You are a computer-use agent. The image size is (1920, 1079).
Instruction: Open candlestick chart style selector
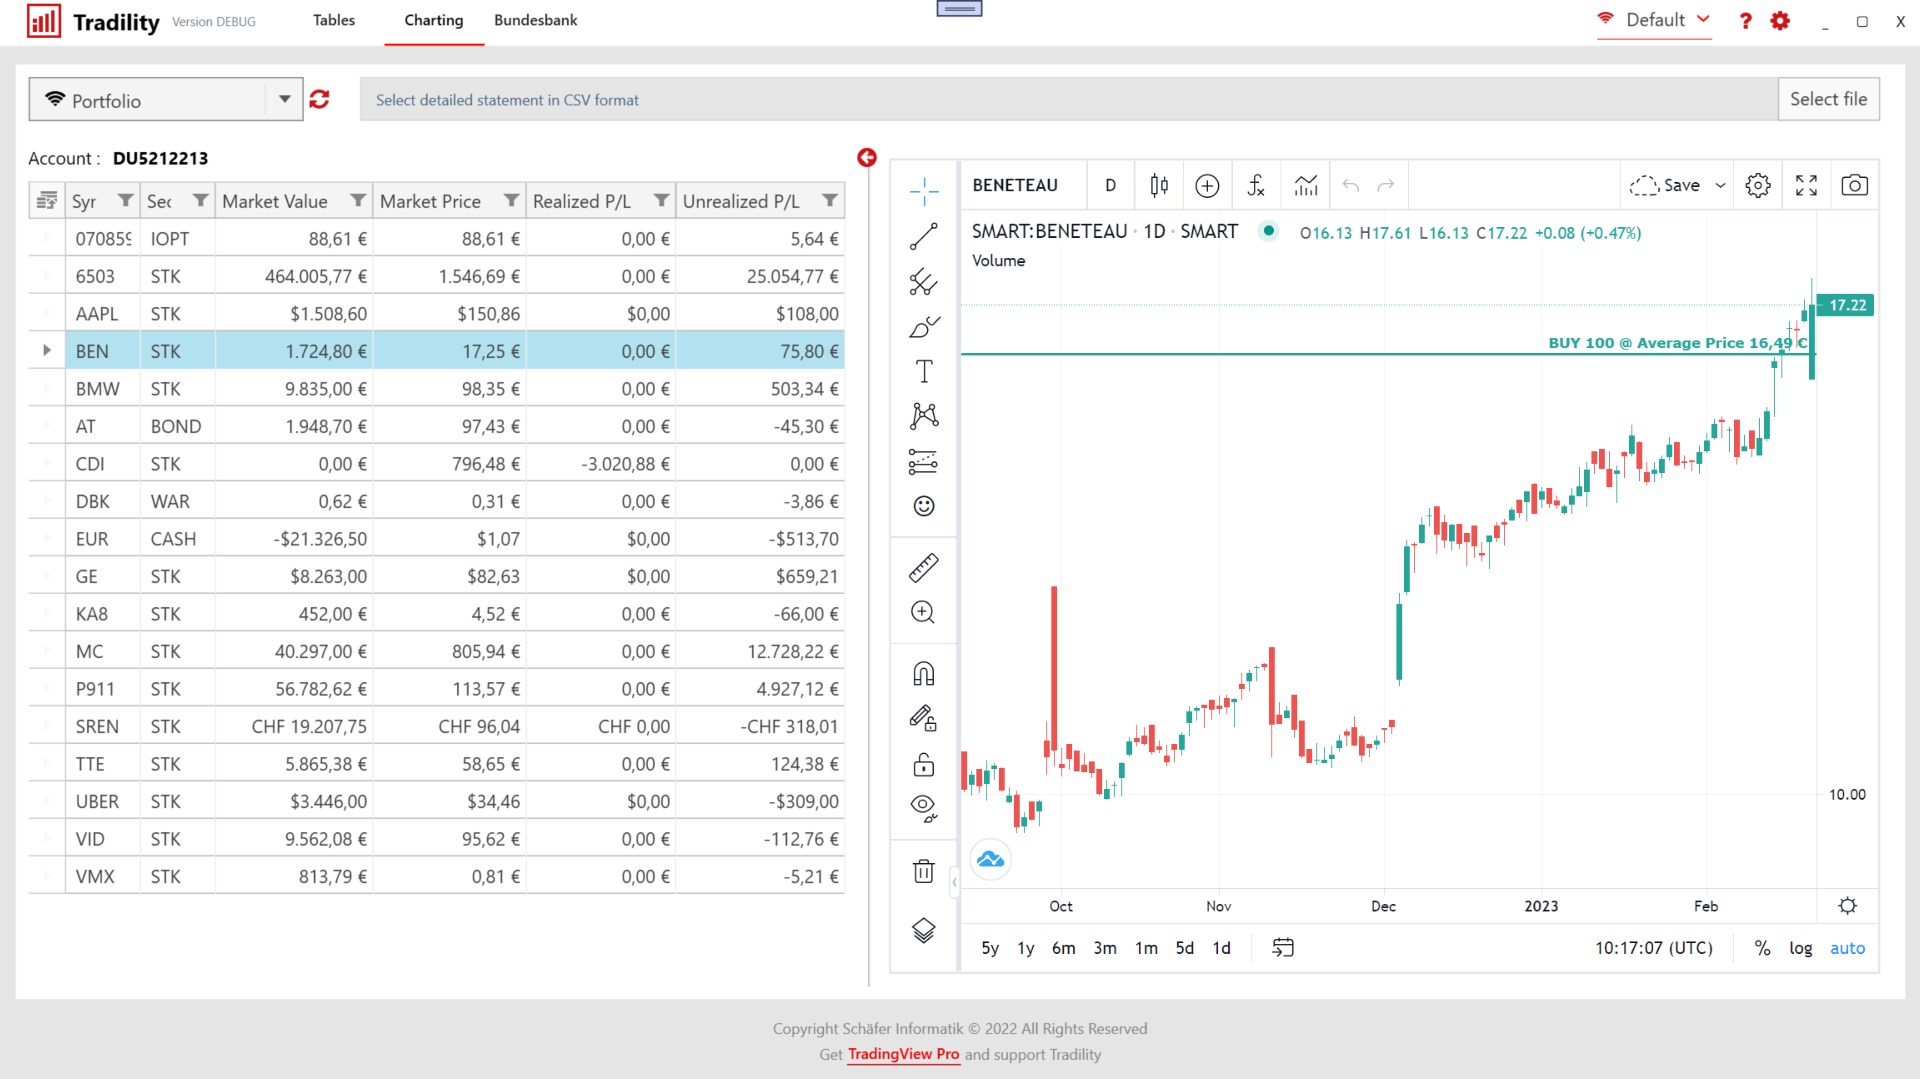tap(1159, 185)
